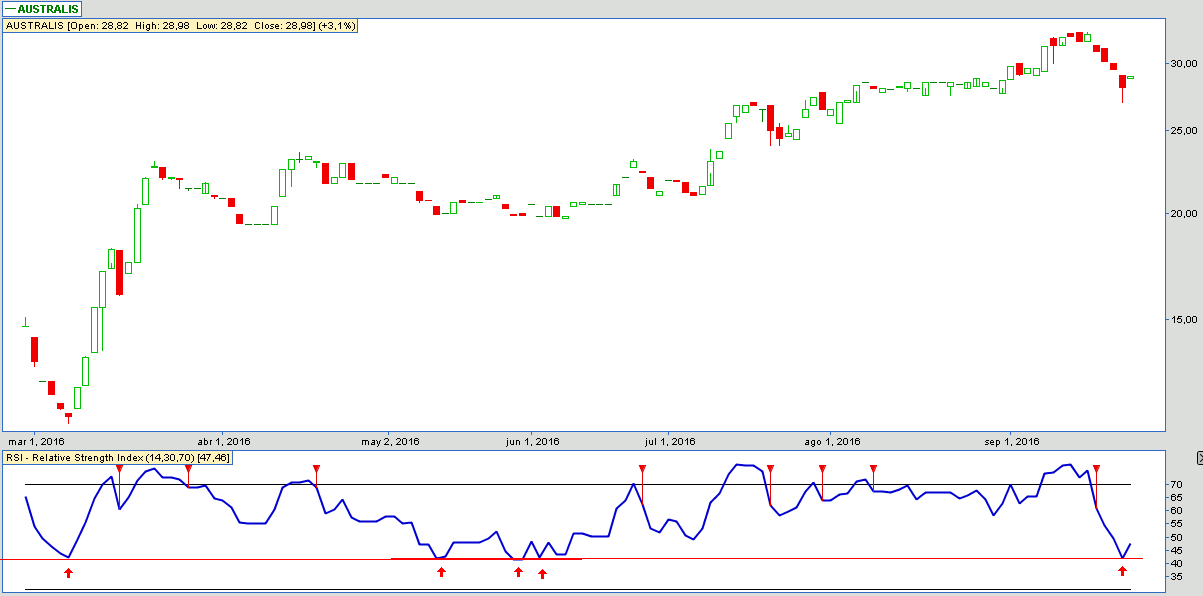Viewport: 1203px width, 596px height.
Task: Click the 60 level on RSI scale
Action: 1175,511
